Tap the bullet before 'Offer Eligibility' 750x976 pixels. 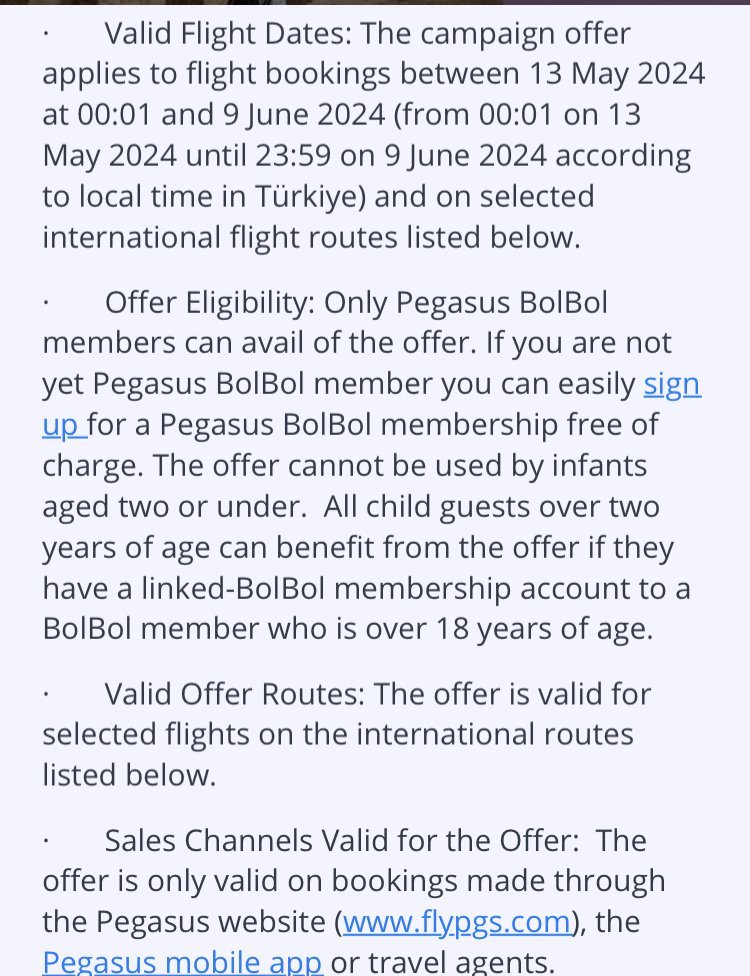(x=46, y=303)
